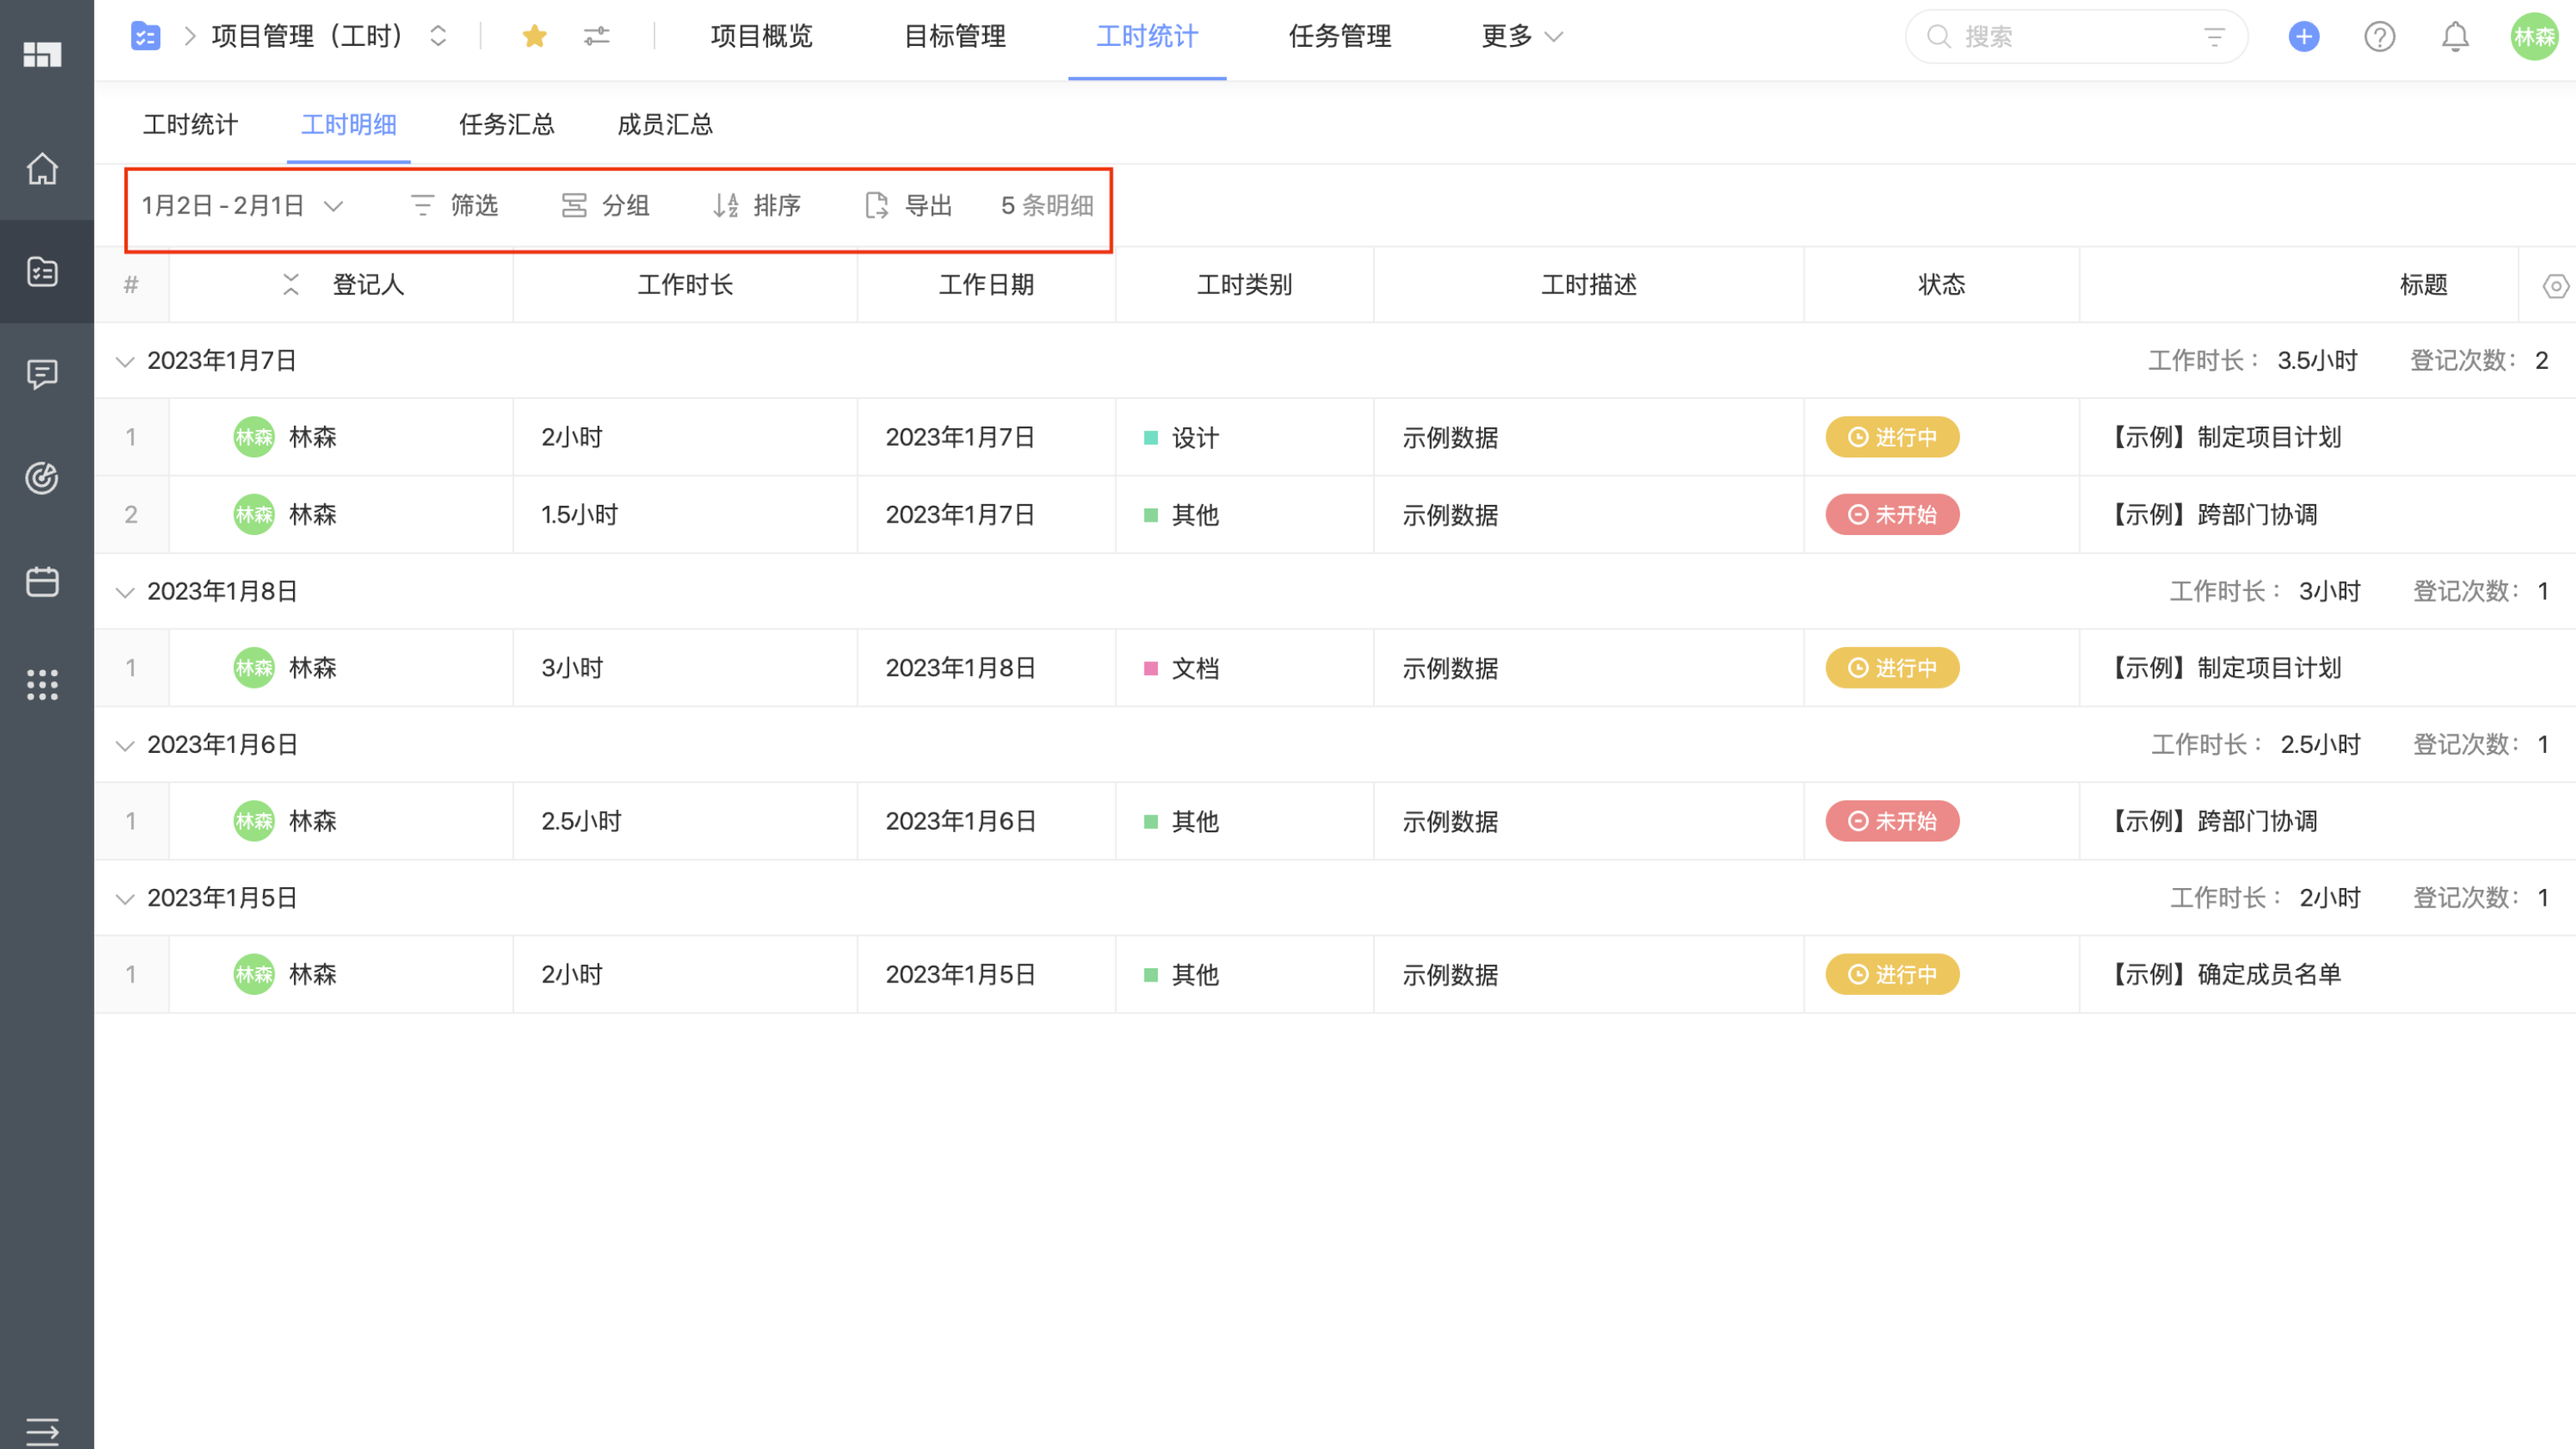Screen dimensions: 2576x1449
Task: Switch to 项目概览 tab
Action: coord(762,37)
